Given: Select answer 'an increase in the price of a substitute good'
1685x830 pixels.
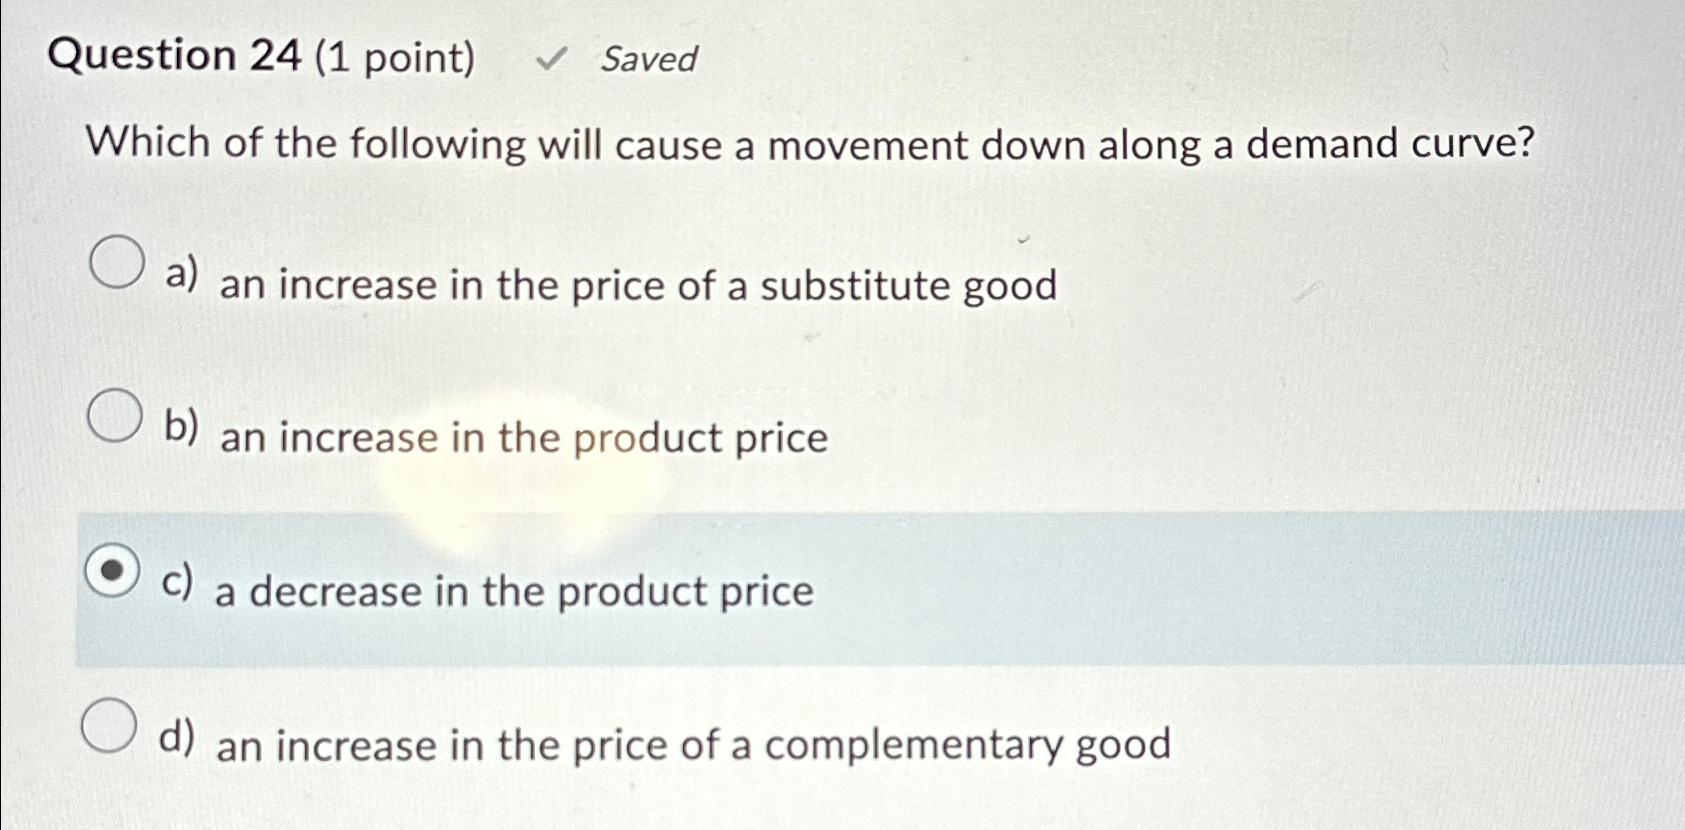Looking at the screenshot, I should click(635, 287).
